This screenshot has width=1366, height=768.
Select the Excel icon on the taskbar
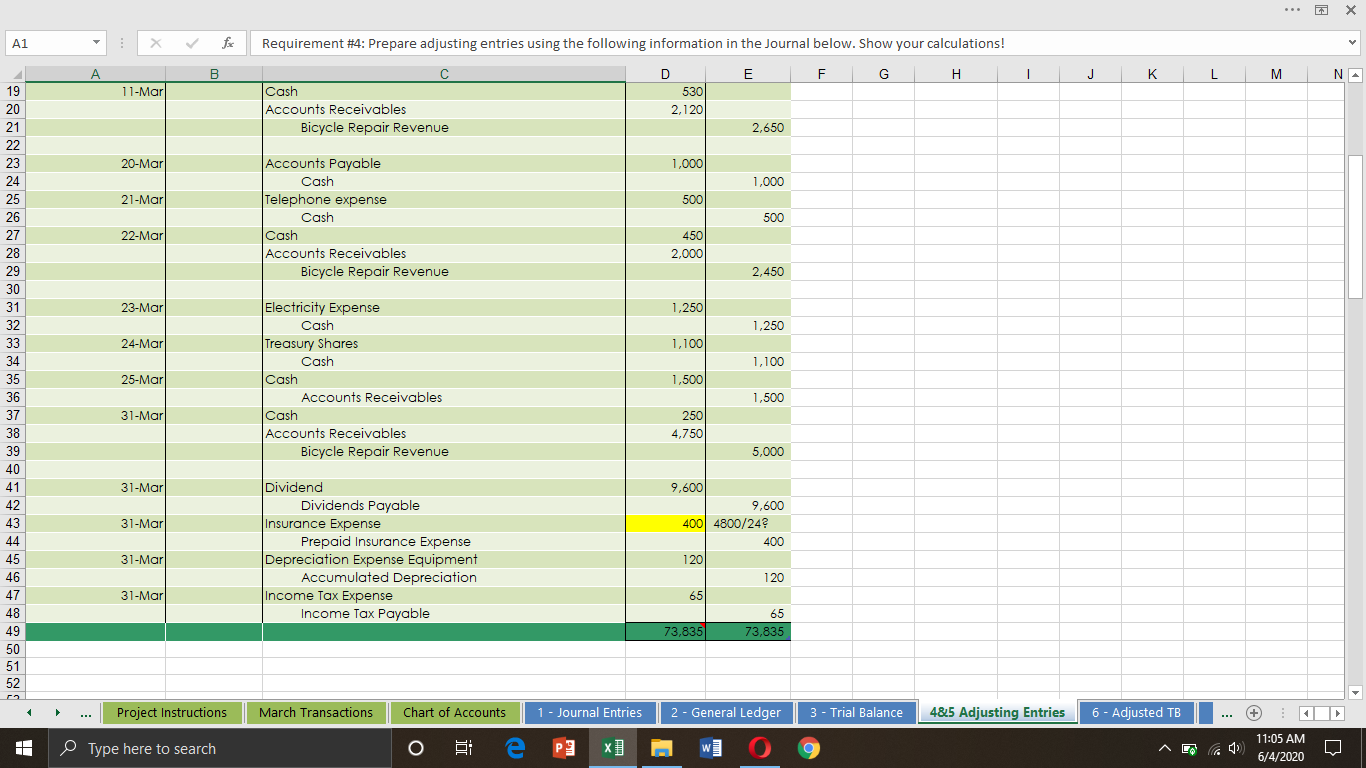pyautogui.click(x=613, y=747)
